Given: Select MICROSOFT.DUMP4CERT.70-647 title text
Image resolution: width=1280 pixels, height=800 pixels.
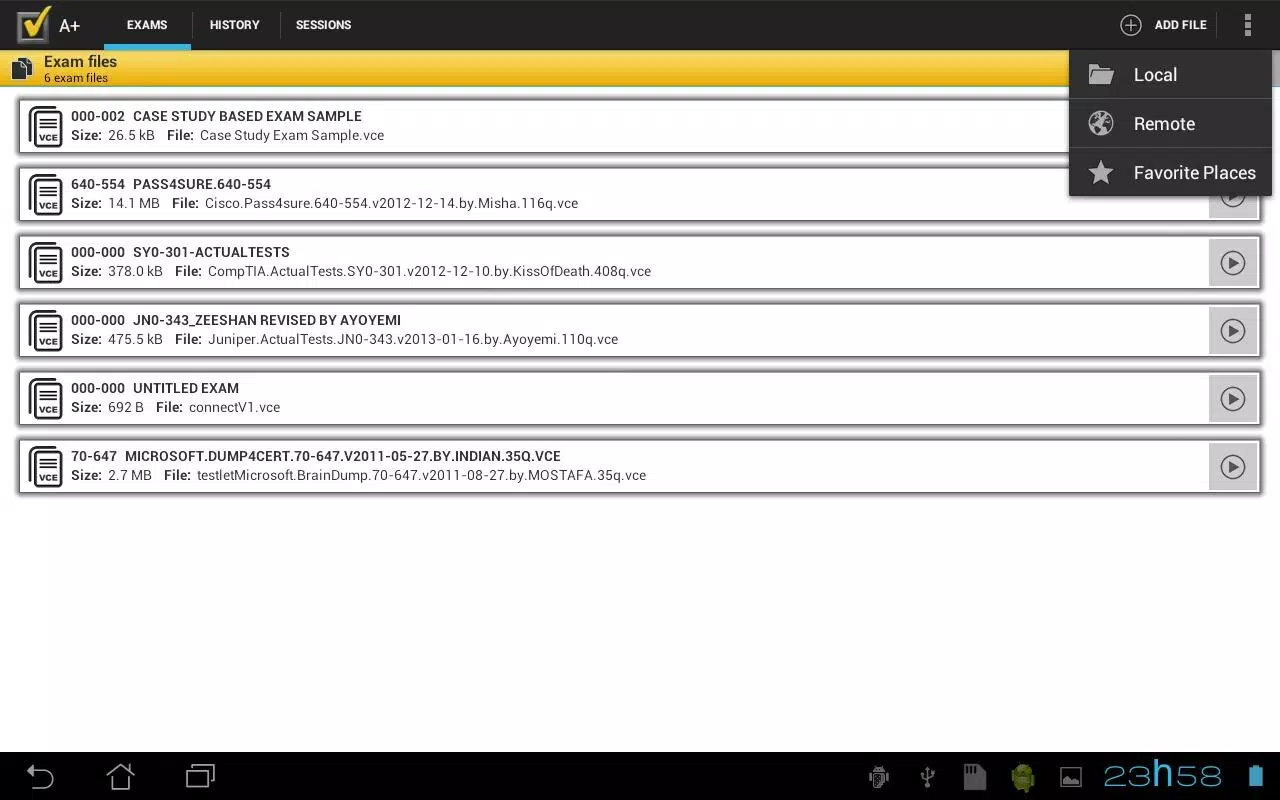Looking at the screenshot, I should click(343, 456).
